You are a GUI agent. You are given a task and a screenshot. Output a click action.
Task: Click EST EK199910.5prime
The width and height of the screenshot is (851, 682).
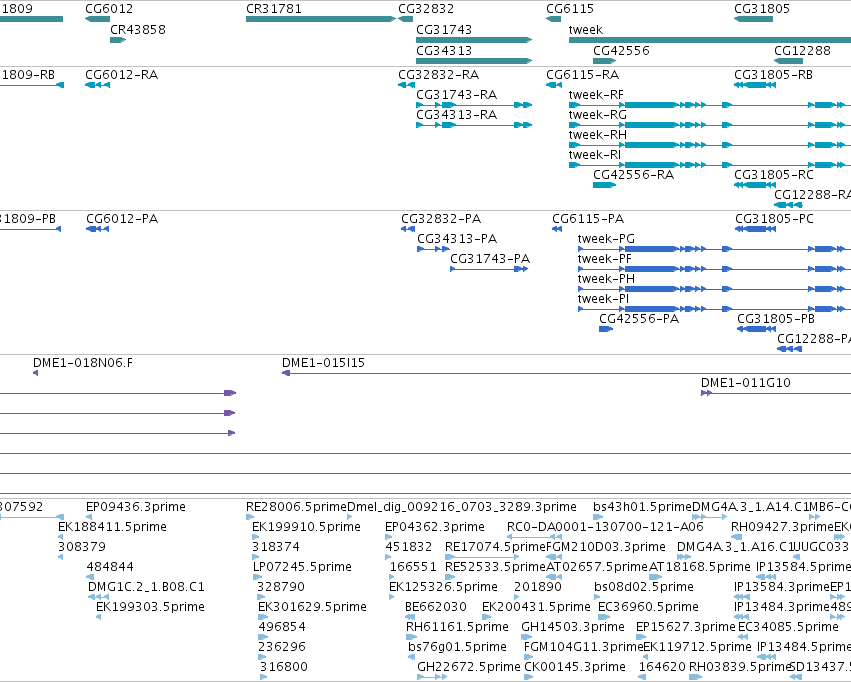(256, 537)
